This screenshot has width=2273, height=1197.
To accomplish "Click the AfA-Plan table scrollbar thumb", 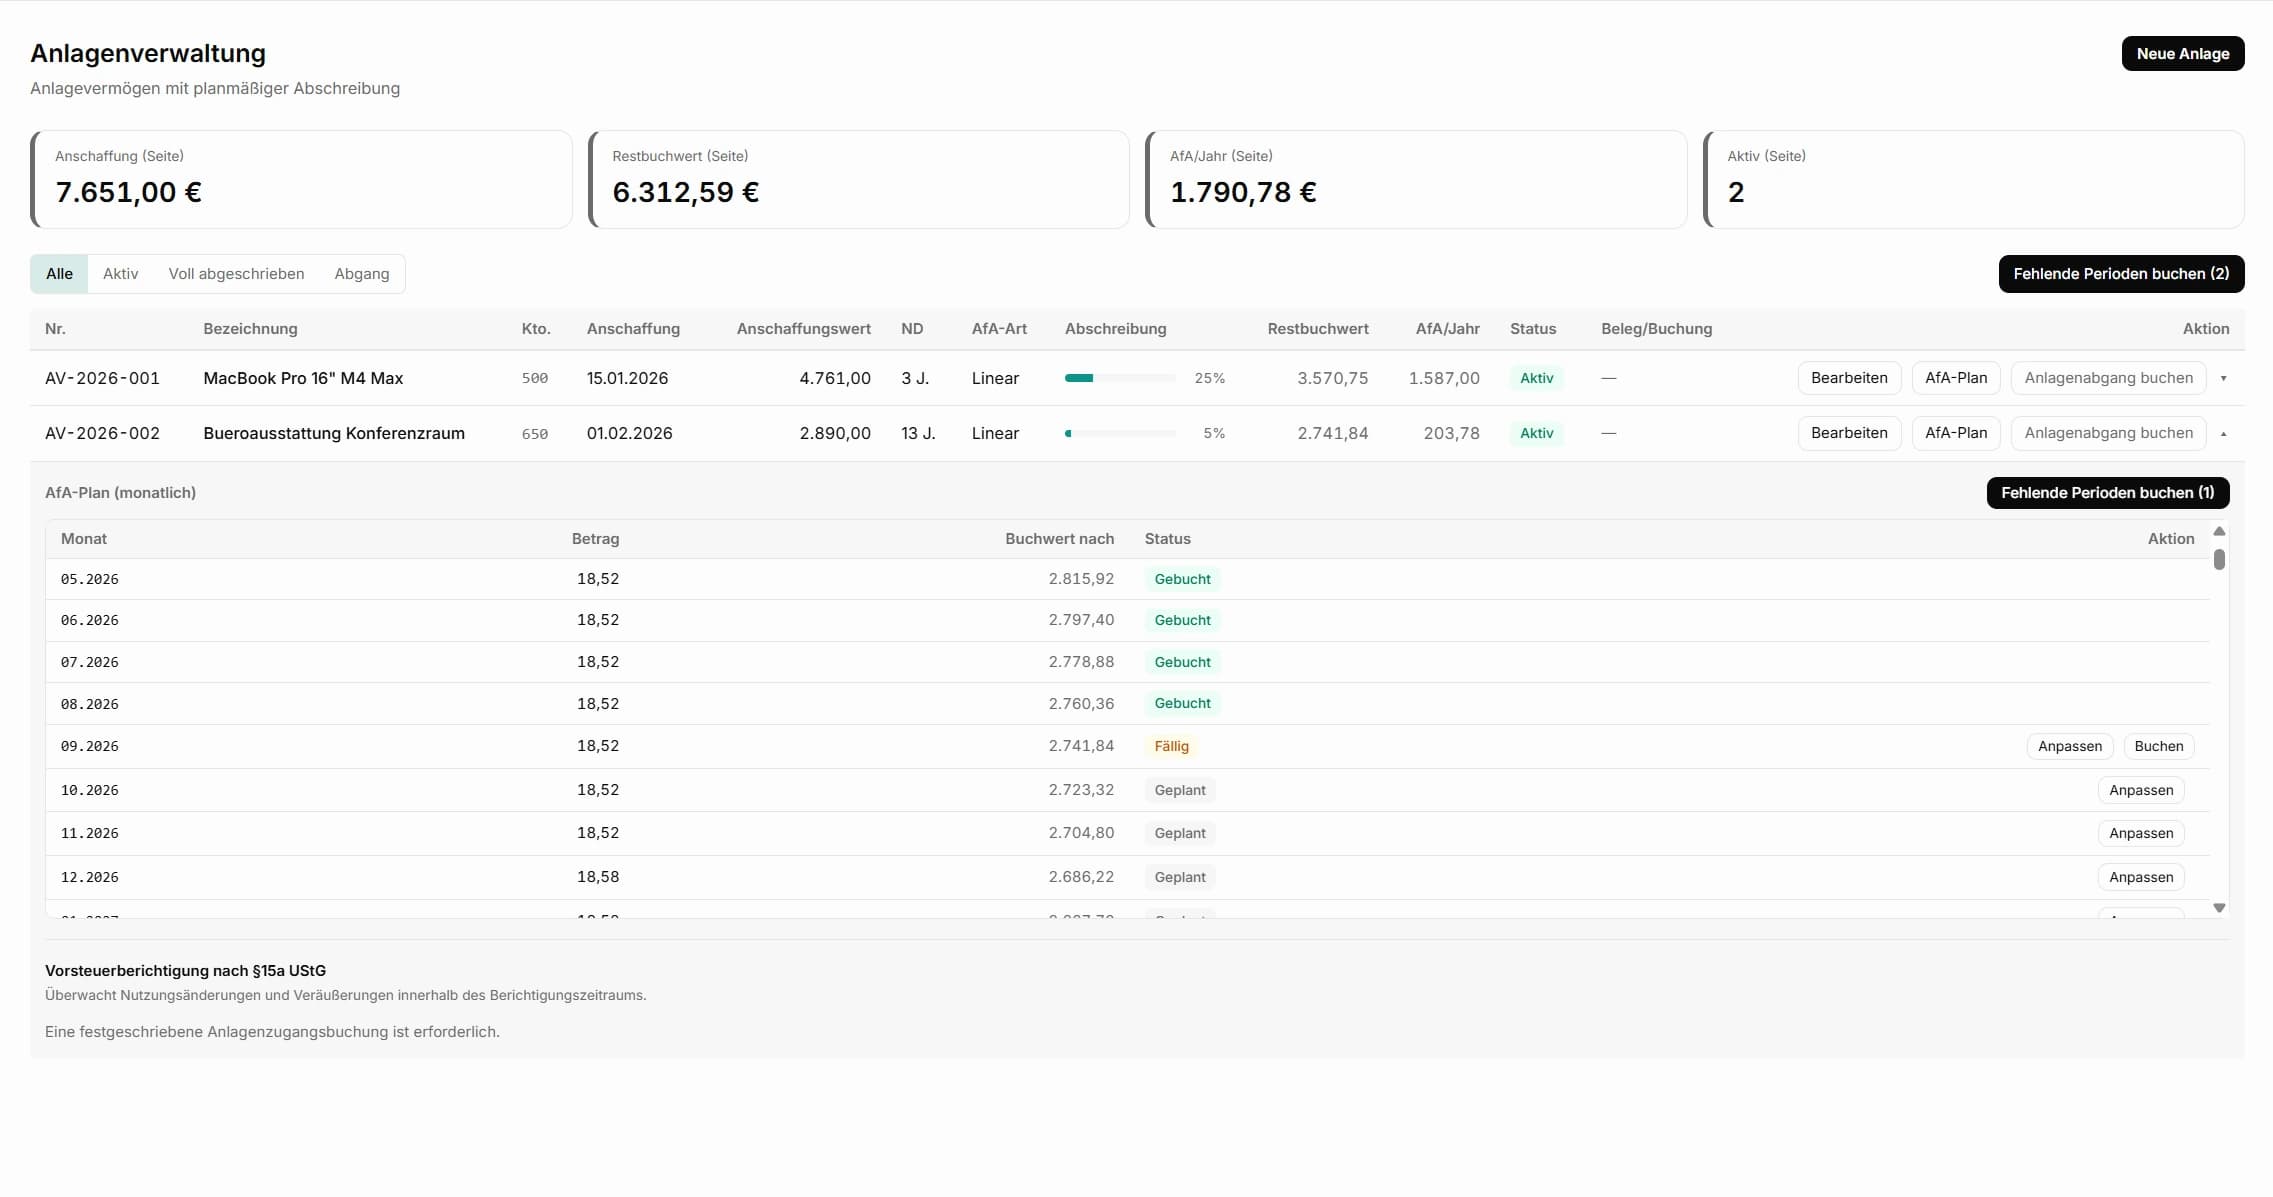I will (x=2219, y=559).
